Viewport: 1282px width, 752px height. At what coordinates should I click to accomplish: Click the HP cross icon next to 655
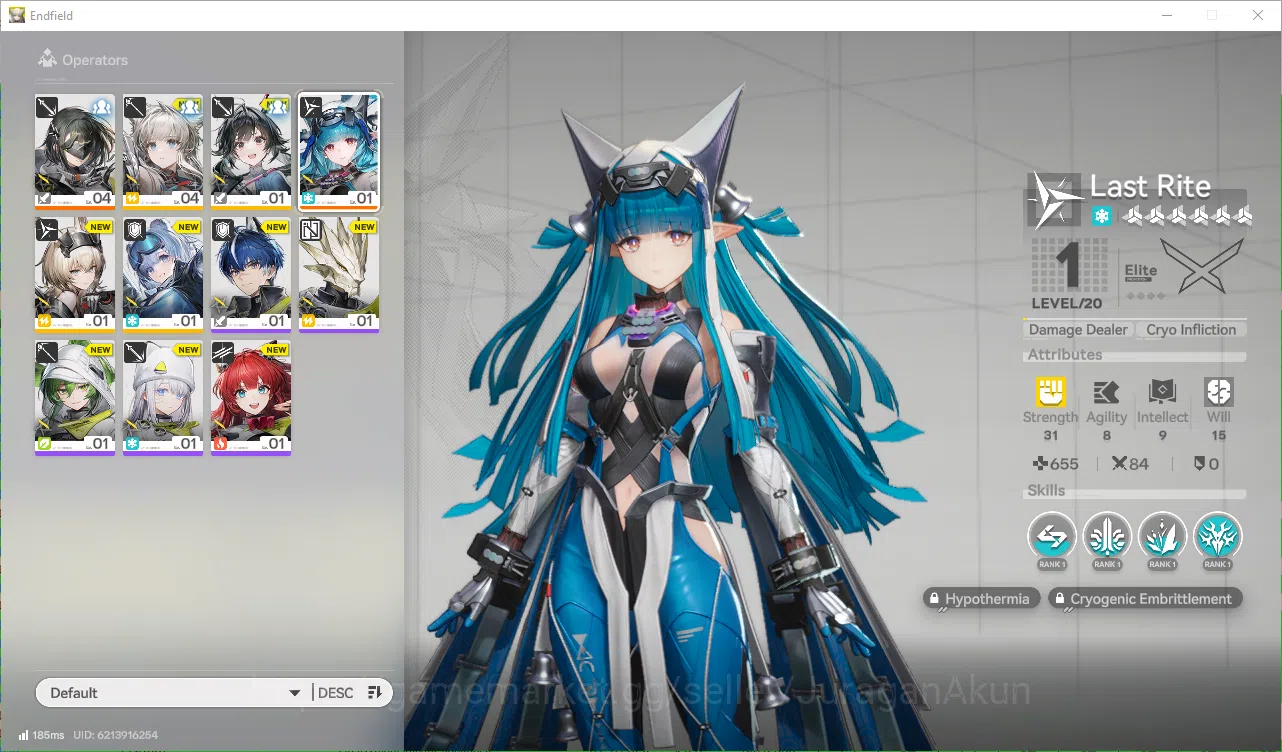coord(1040,464)
